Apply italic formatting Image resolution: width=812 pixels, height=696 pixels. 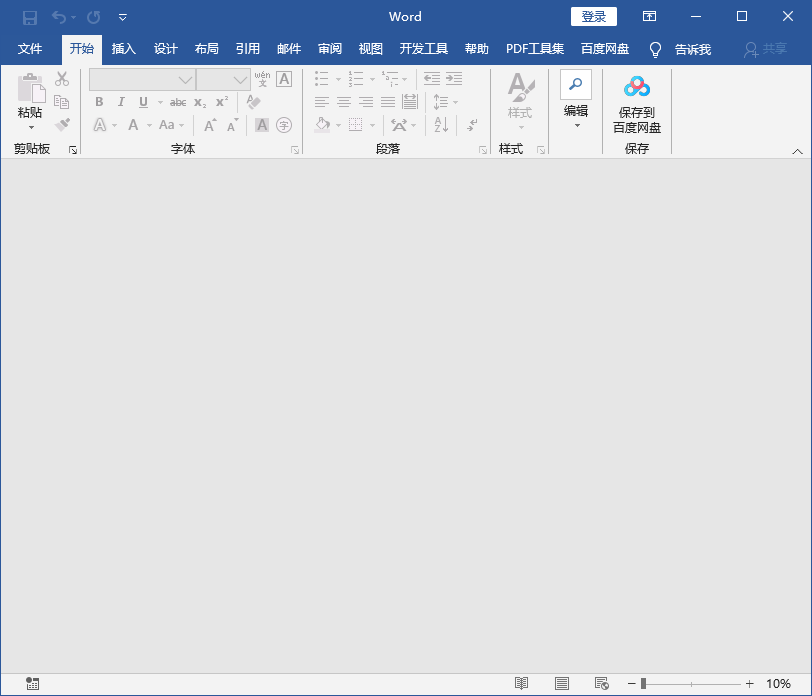(x=120, y=102)
